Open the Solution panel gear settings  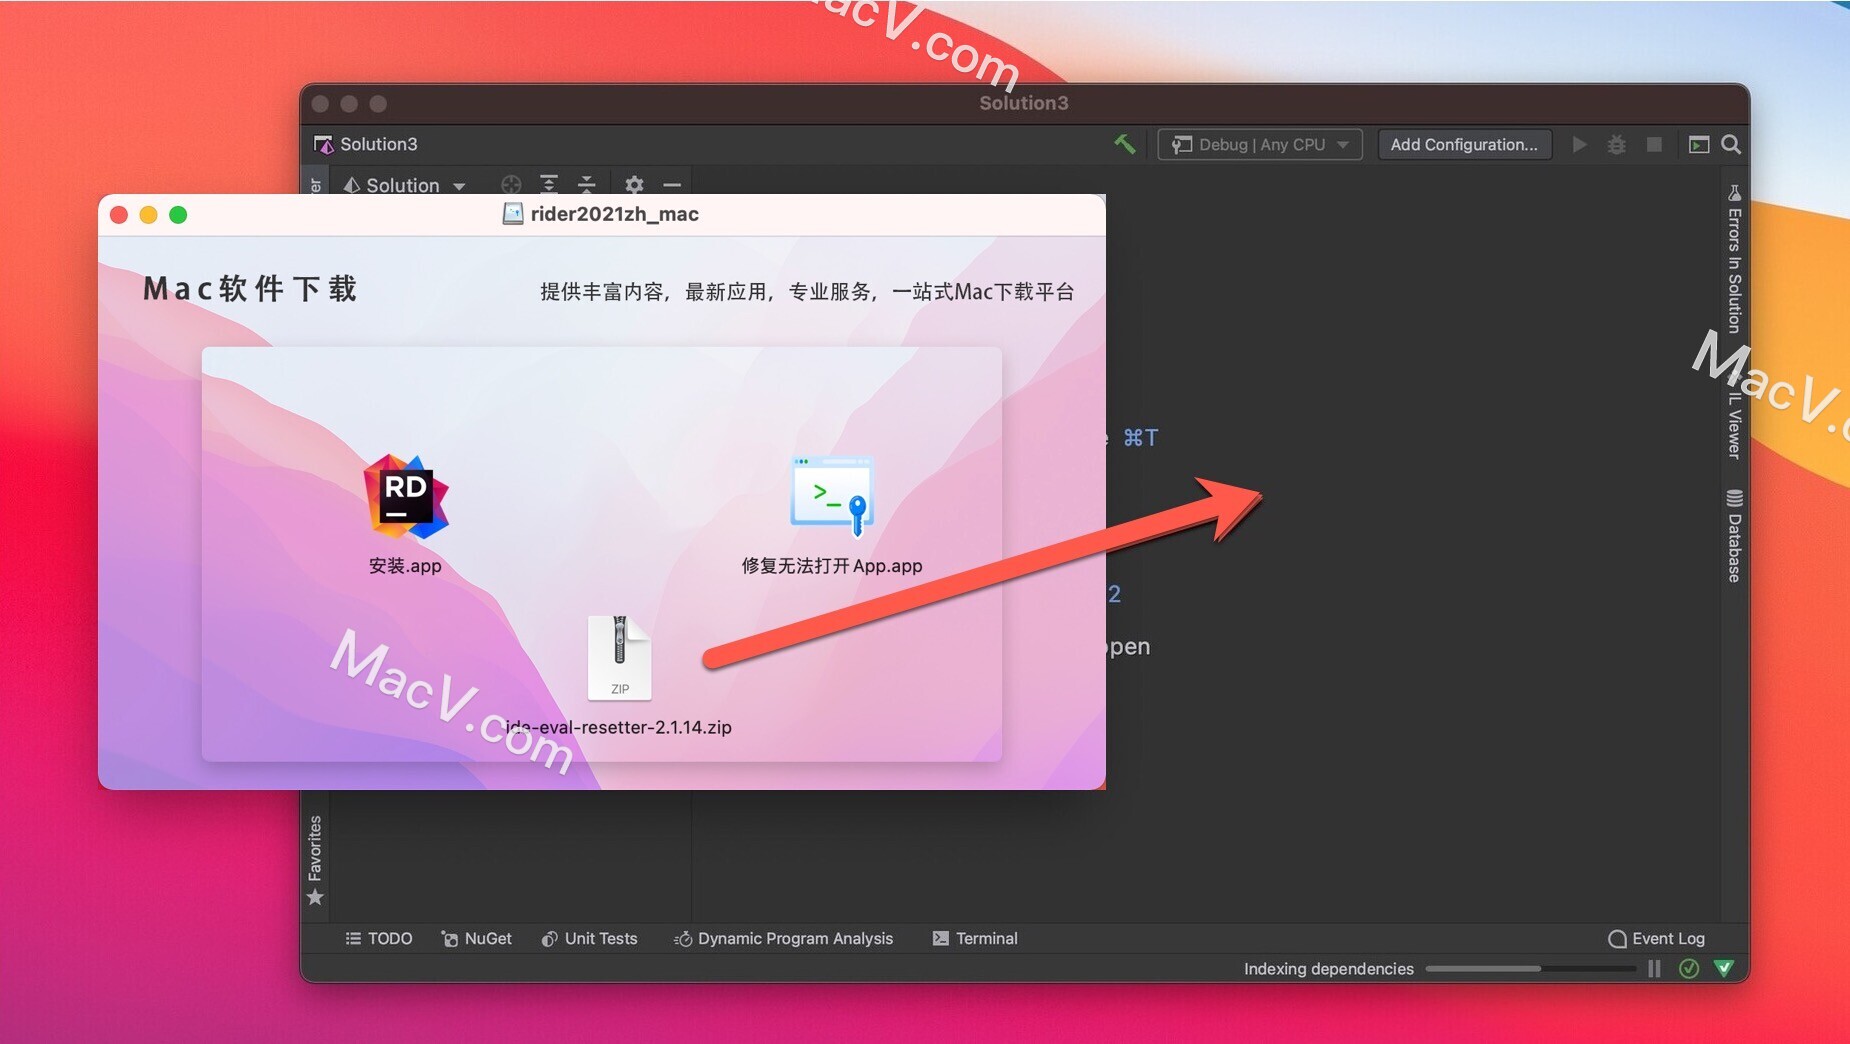click(x=634, y=184)
